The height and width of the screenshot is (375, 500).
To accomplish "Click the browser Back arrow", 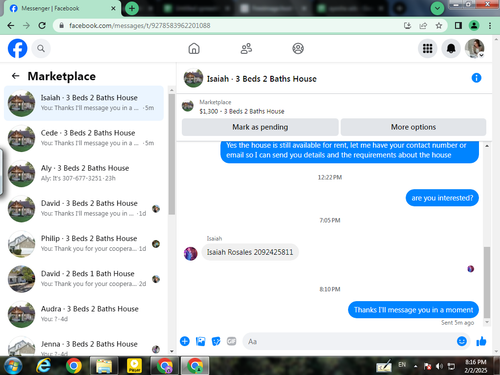I will pyautogui.click(x=11, y=26).
